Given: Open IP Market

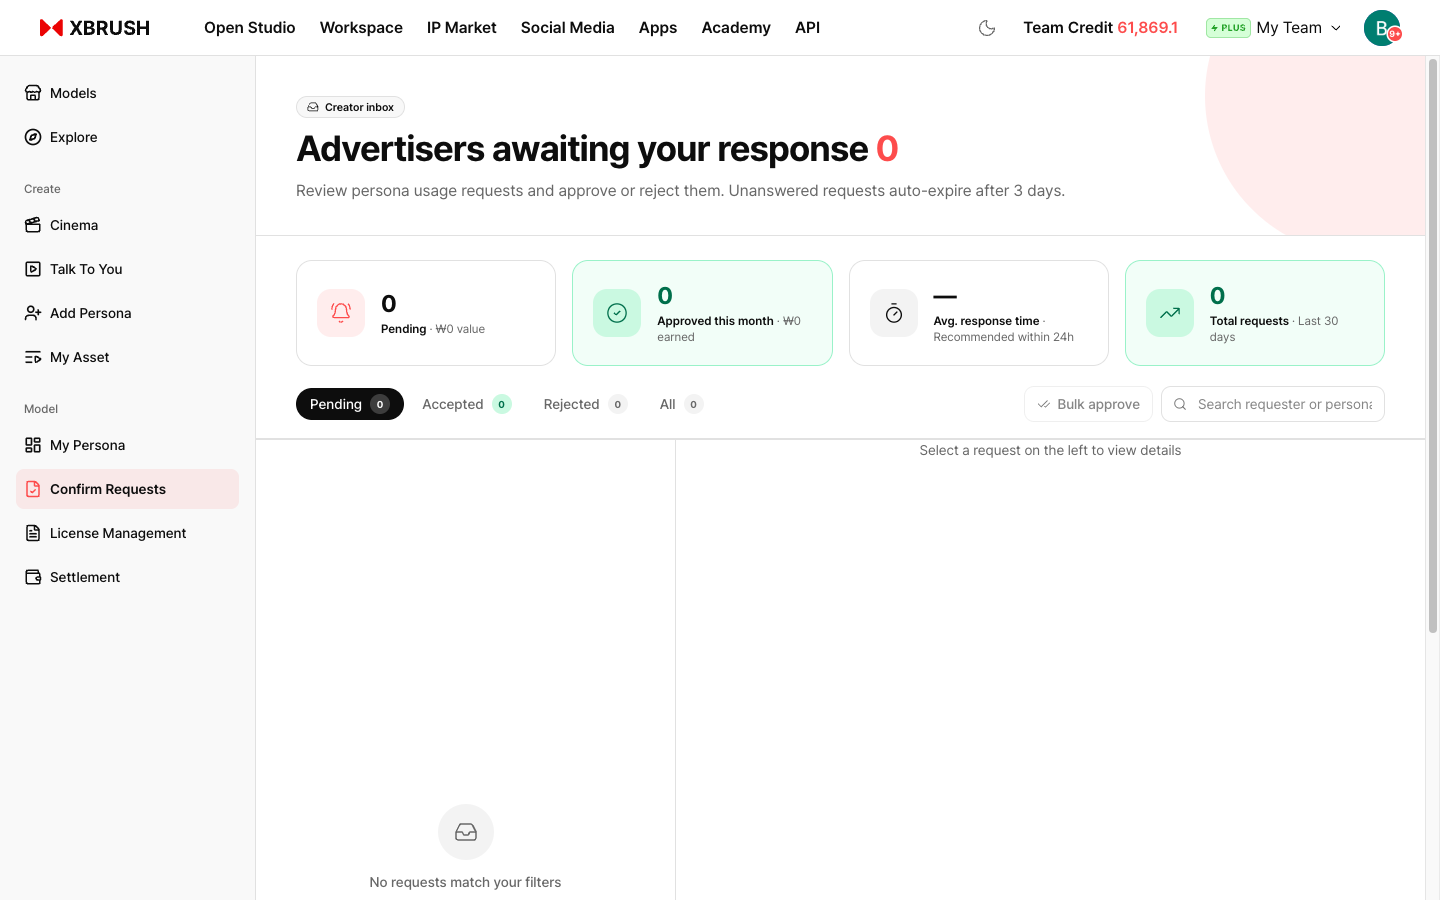Looking at the screenshot, I should (462, 28).
